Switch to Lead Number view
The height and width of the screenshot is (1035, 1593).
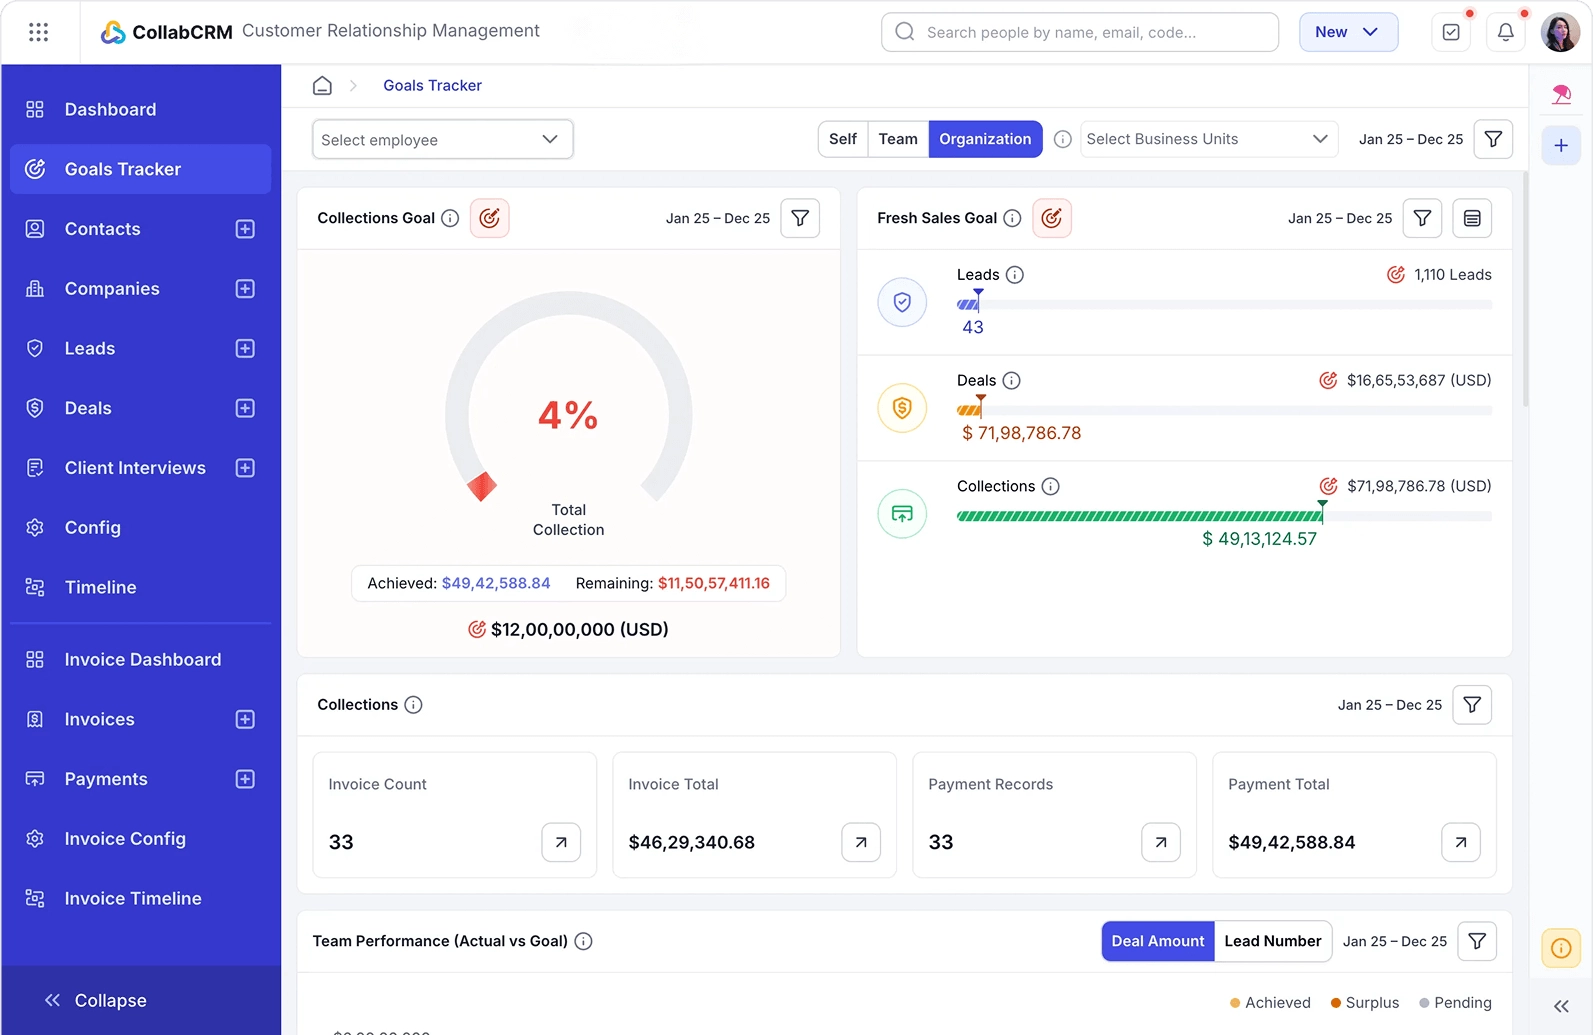pos(1273,941)
